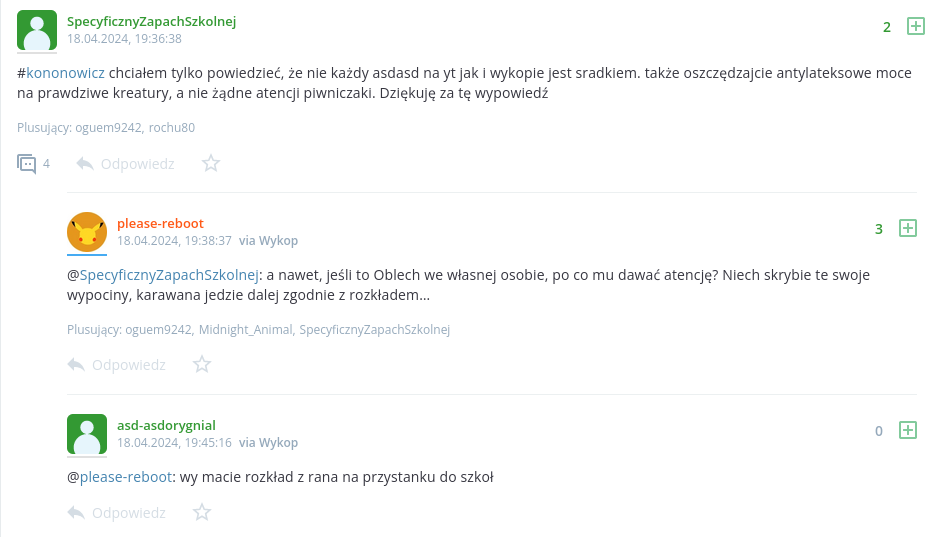Favorite please-reboot's comment with star icon
Screen dimensions: 939x537
(x=202, y=364)
